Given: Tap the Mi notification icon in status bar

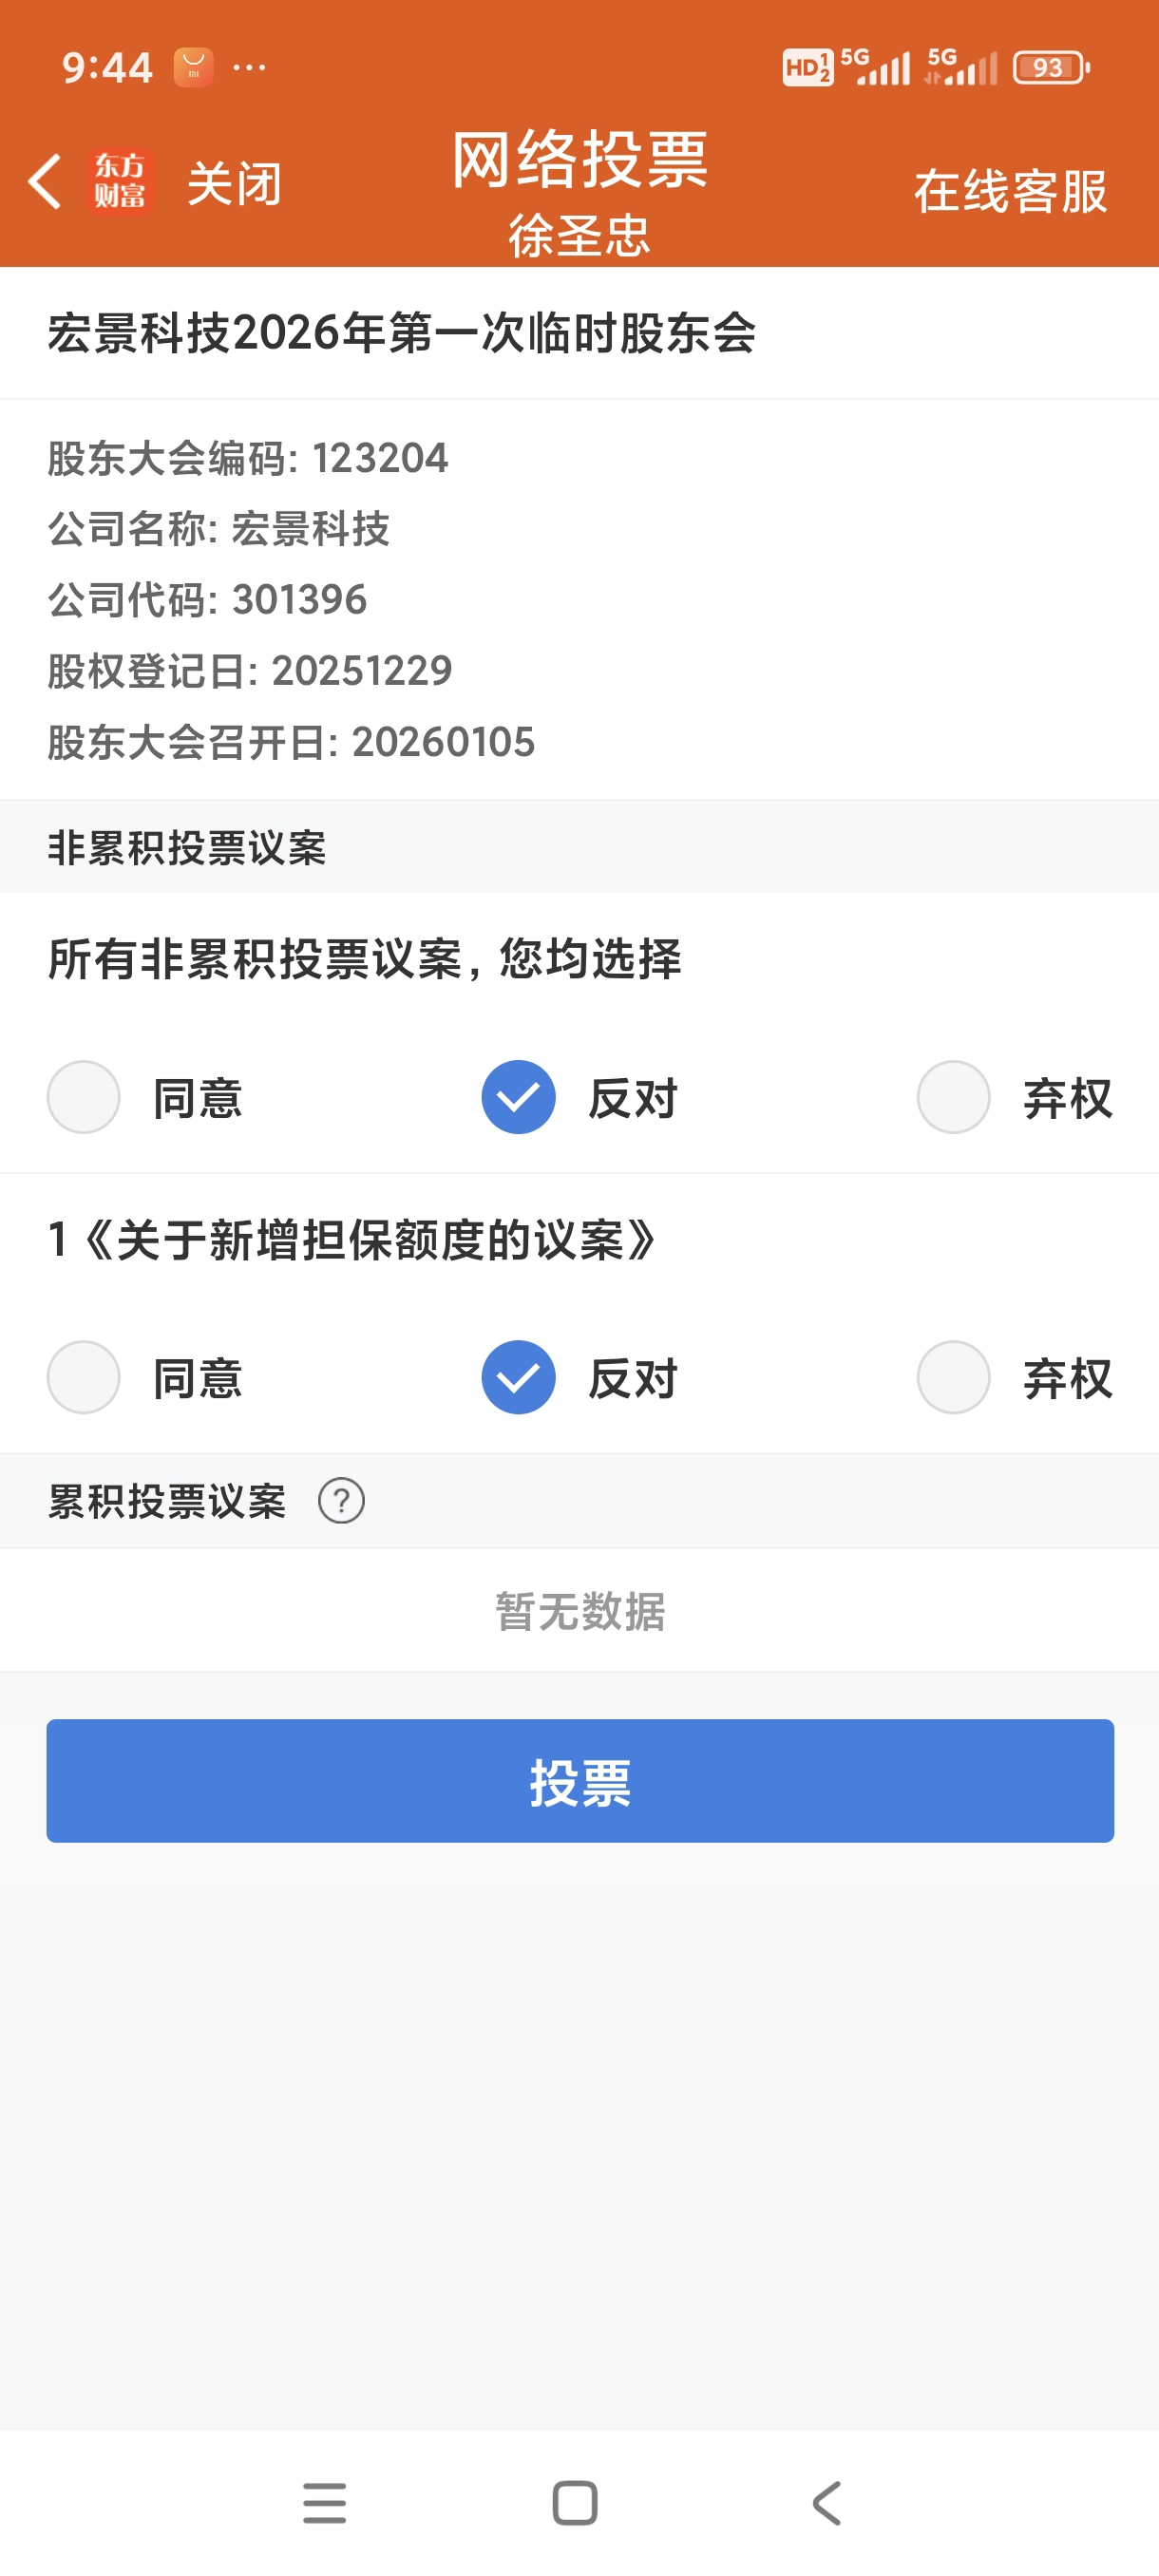Looking at the screenshot, I should (x=193, y=67).
